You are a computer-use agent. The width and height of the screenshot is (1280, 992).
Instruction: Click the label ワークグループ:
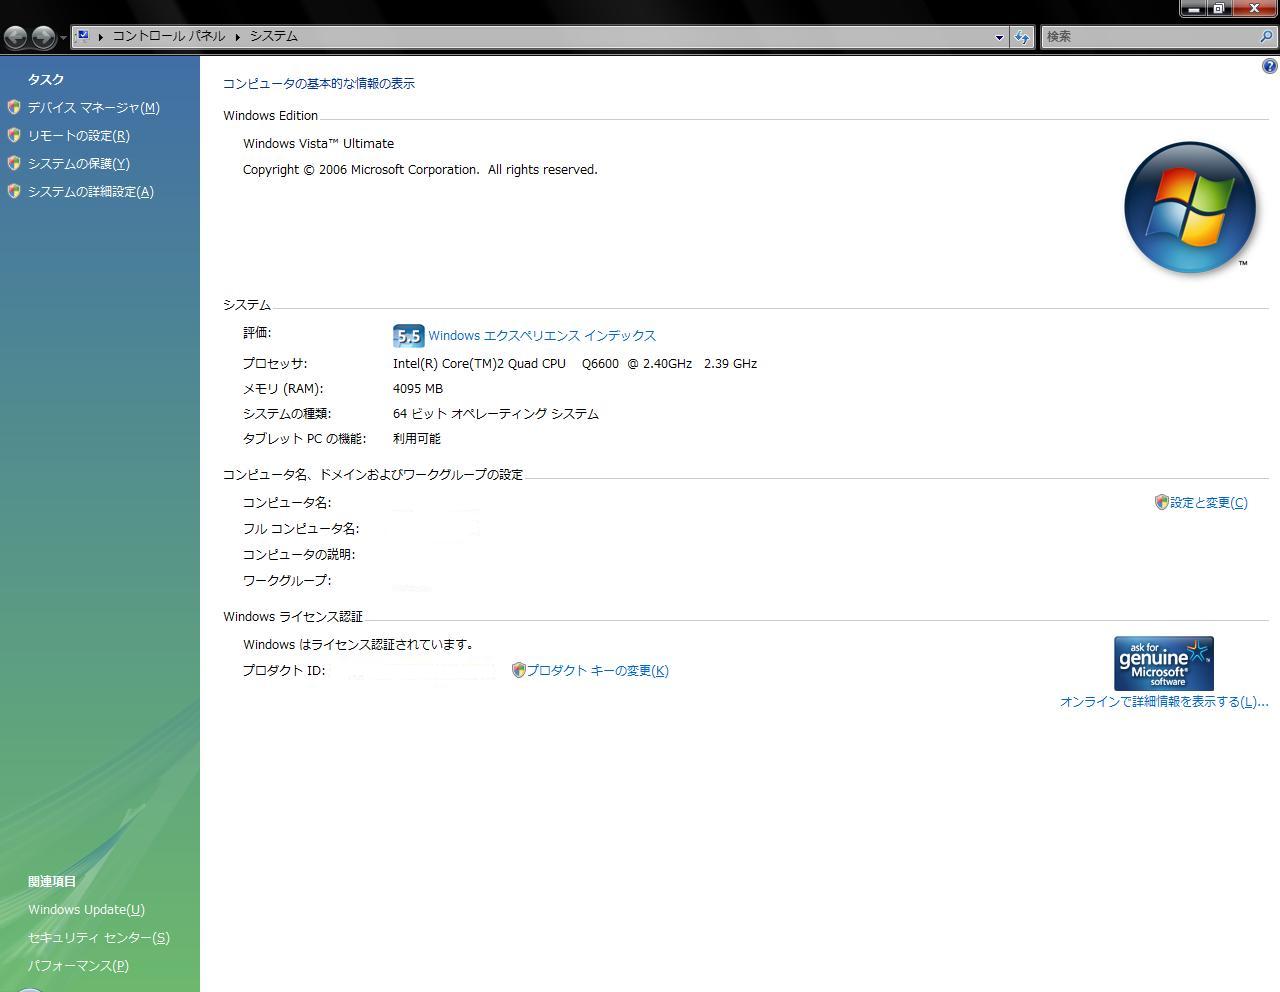pos(287,581)
